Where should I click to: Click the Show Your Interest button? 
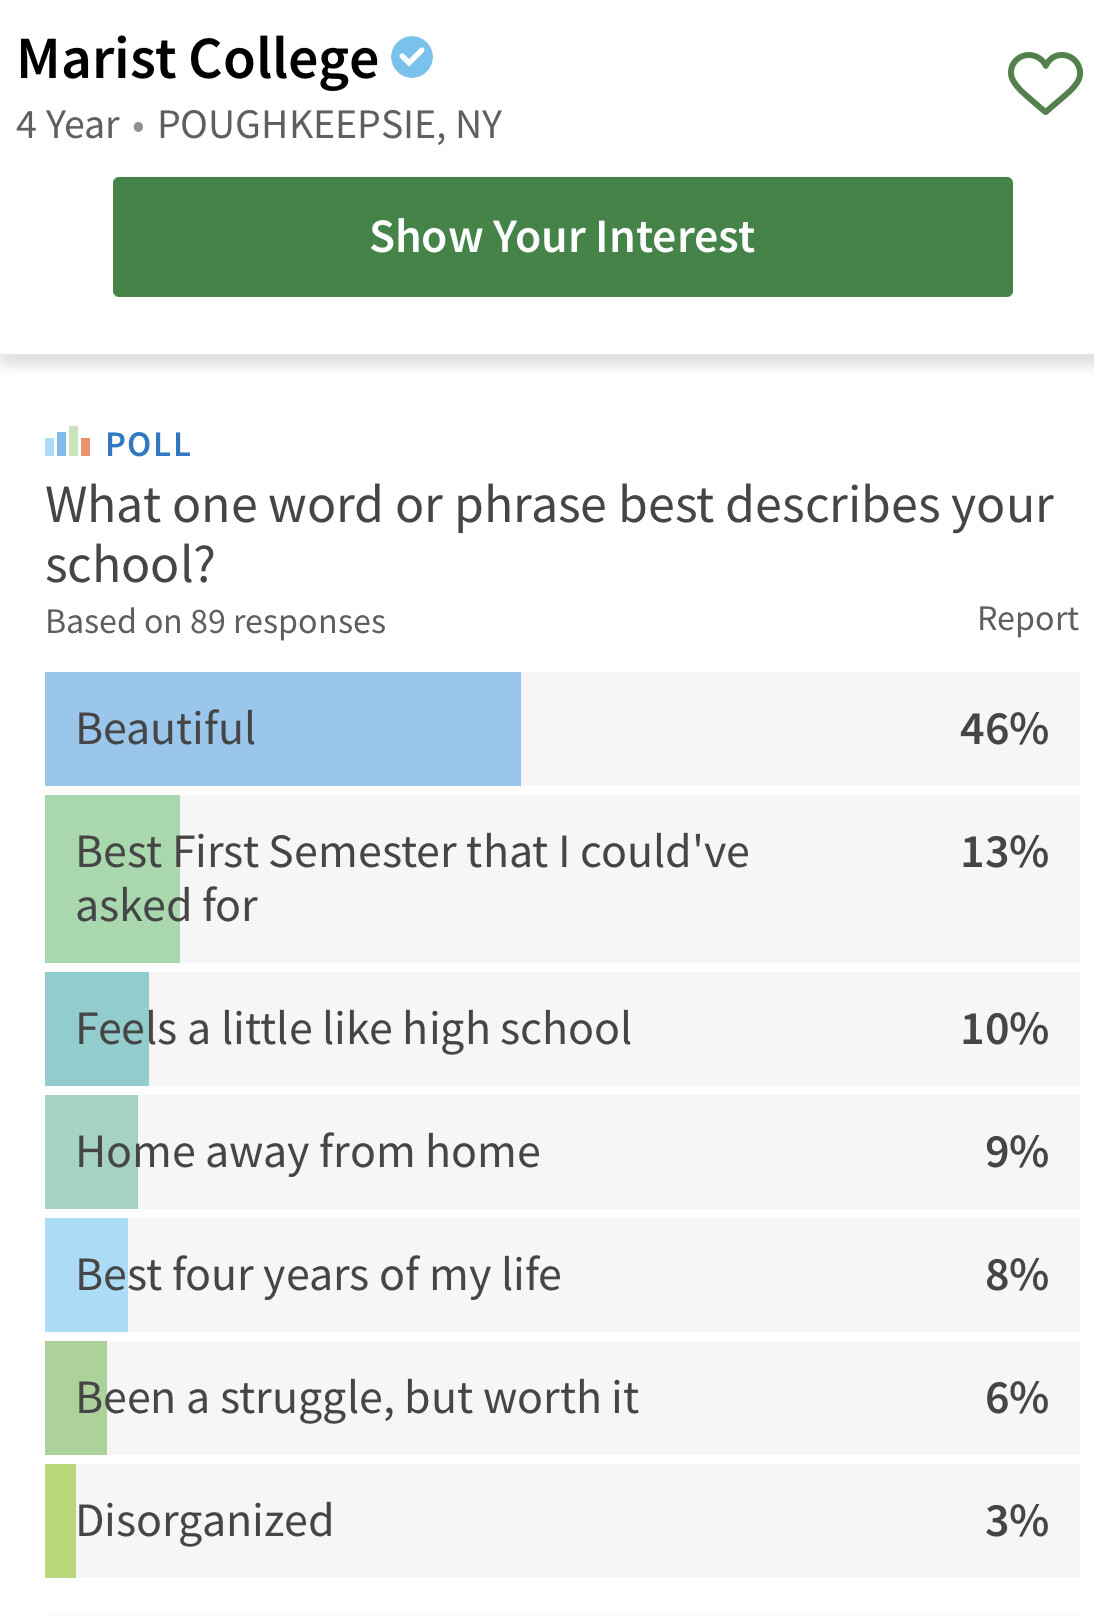point(563,237)
